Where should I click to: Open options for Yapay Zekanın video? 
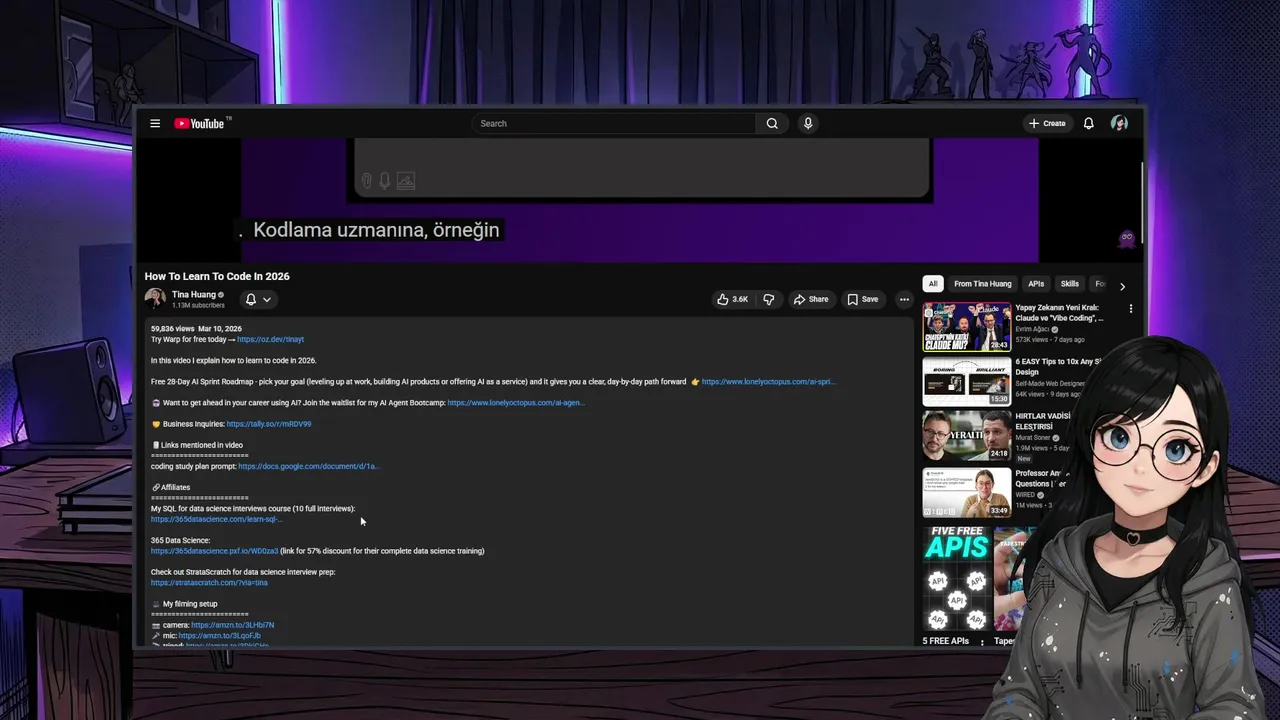tap(1131, 309)
